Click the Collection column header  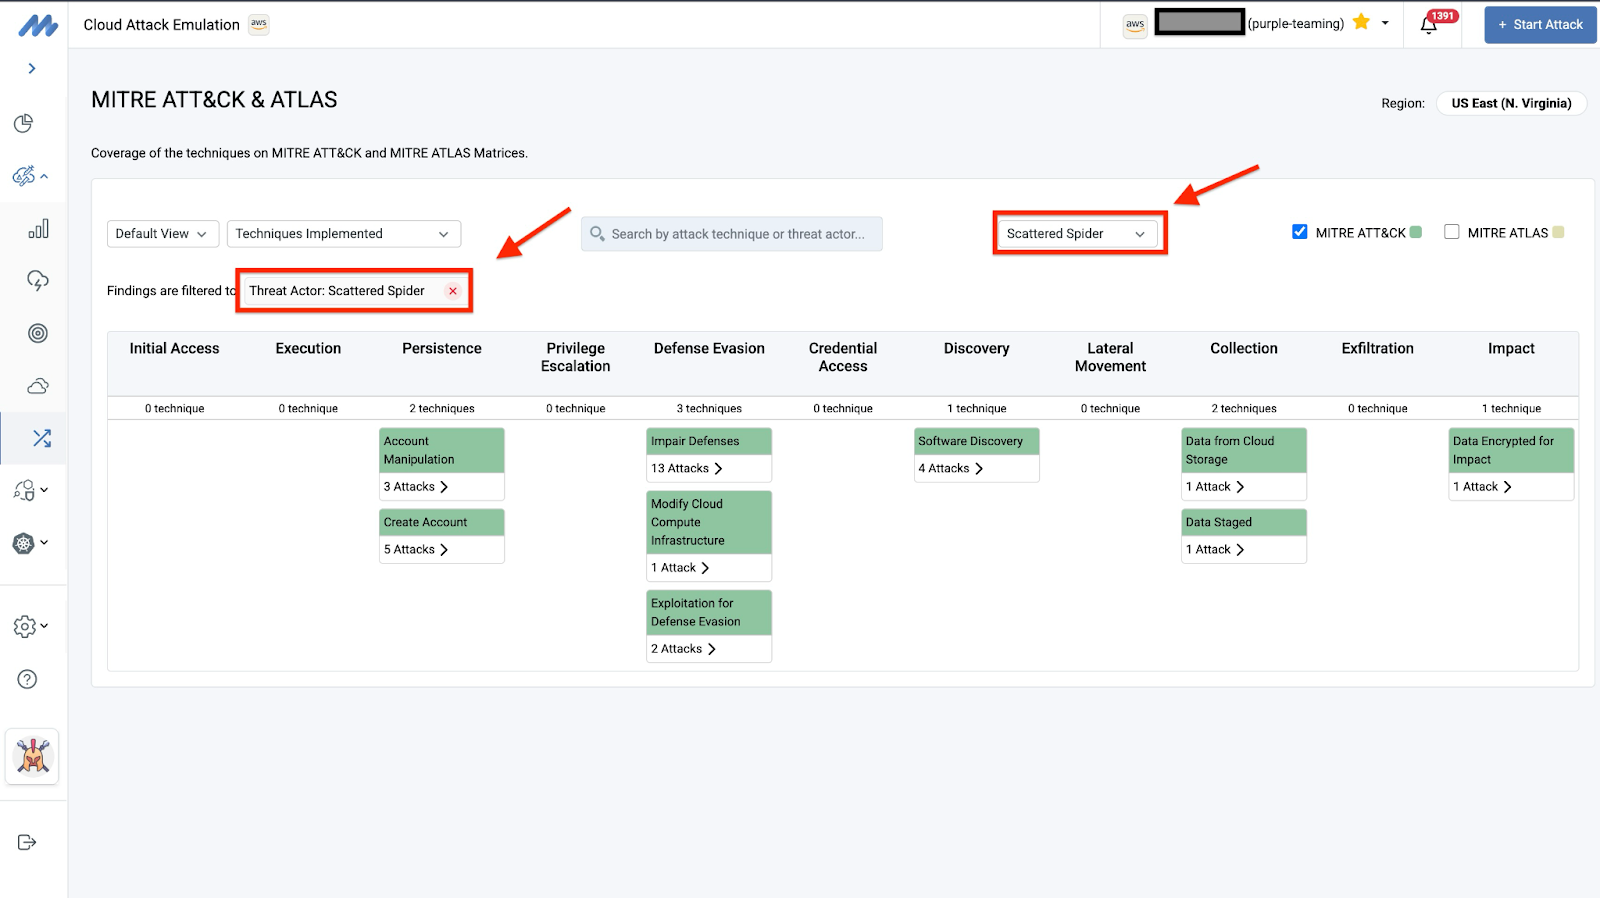1244,349
